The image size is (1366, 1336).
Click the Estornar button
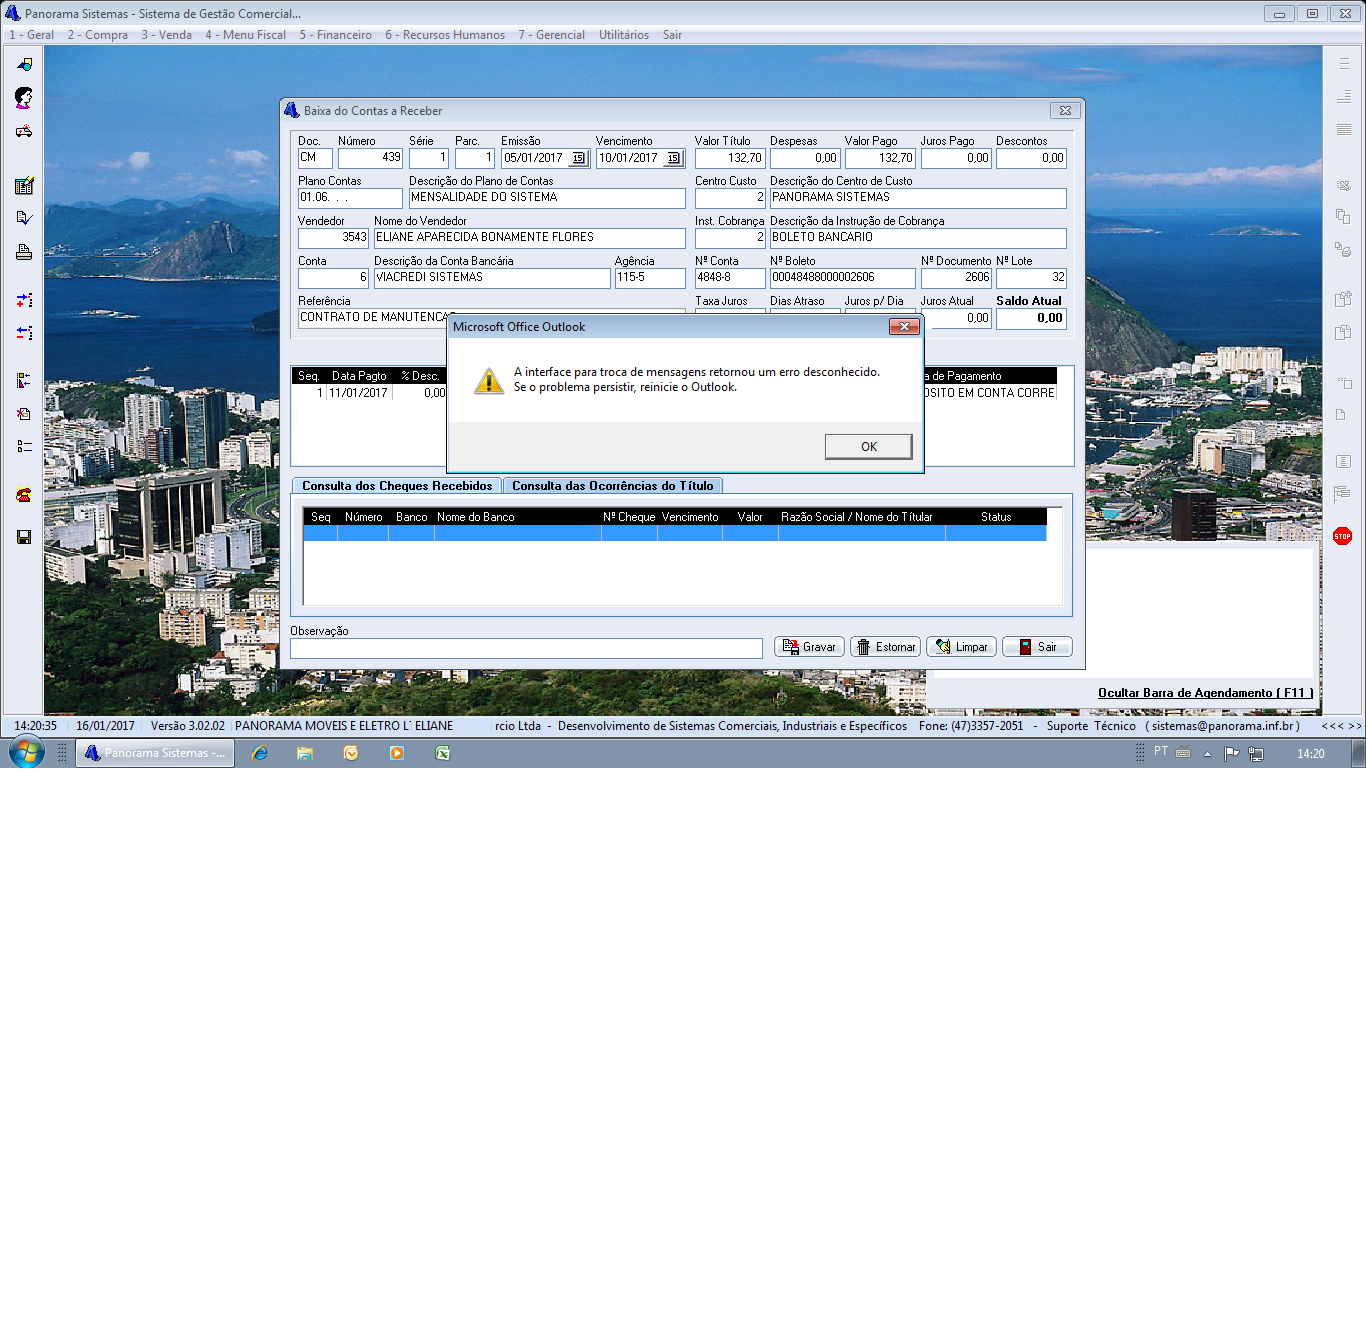pos(885,647)
